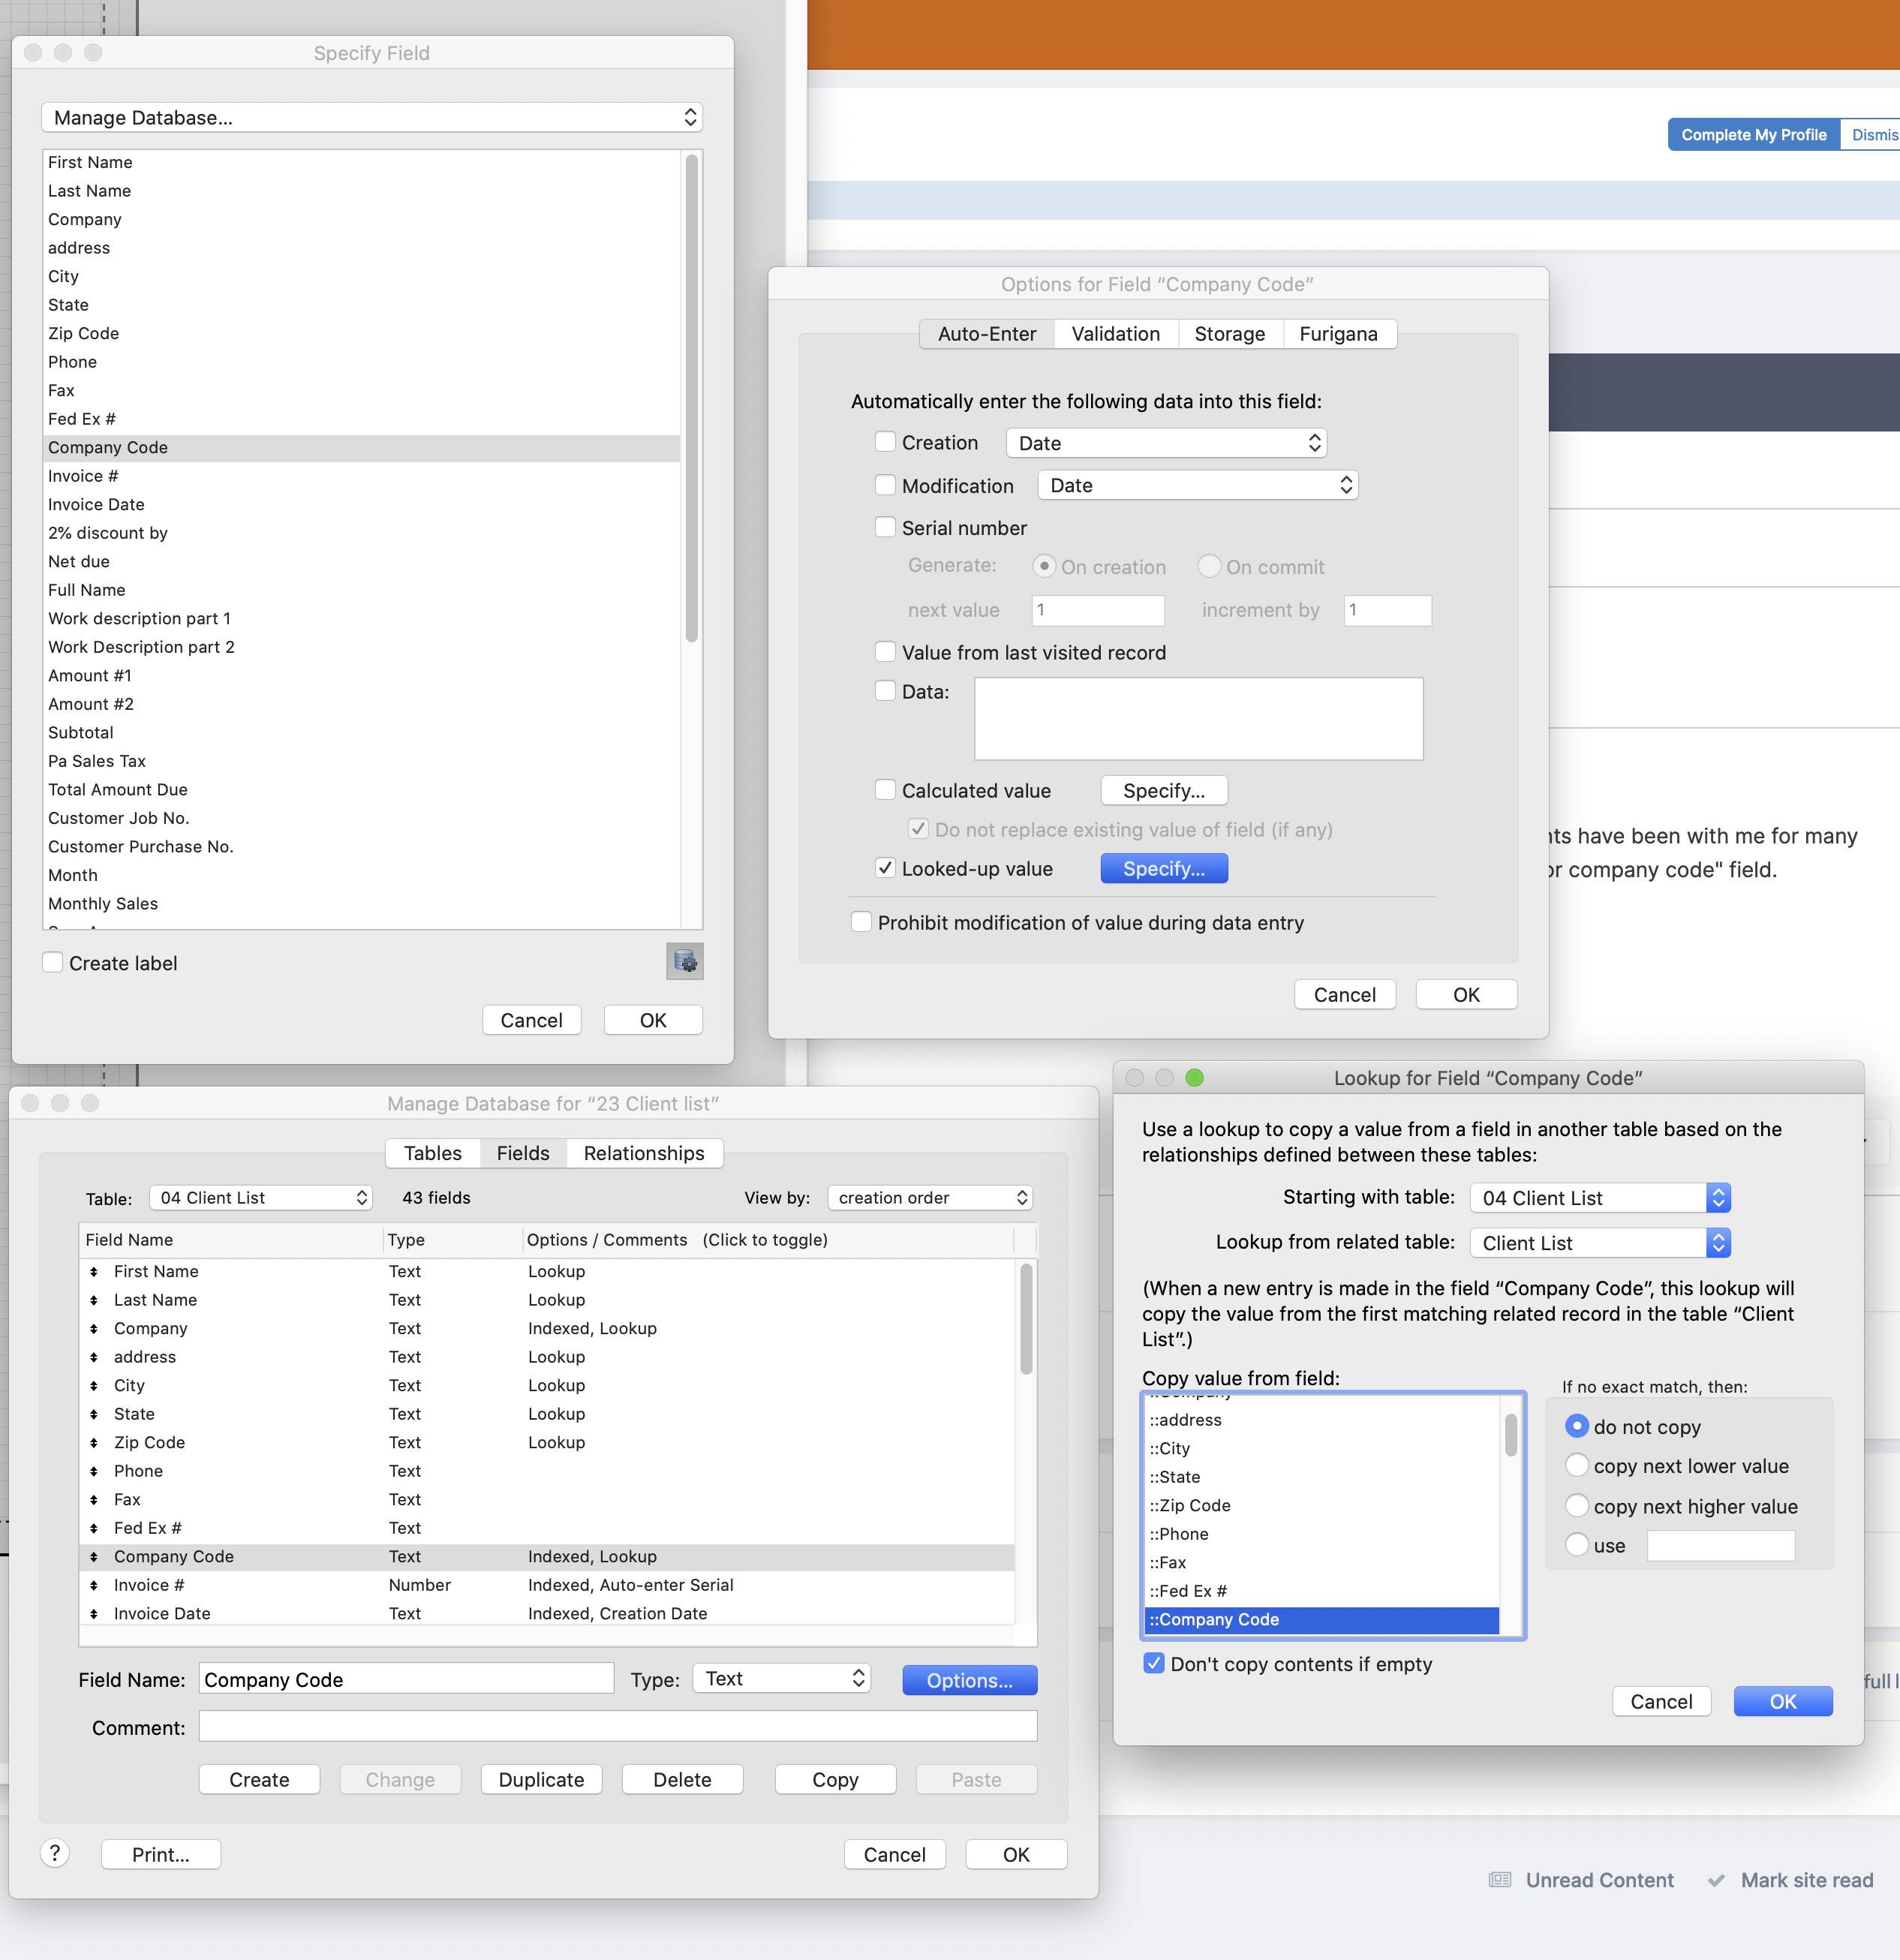
Task: Click the Specify Field list scrollbar
Action: click(691, 400)
